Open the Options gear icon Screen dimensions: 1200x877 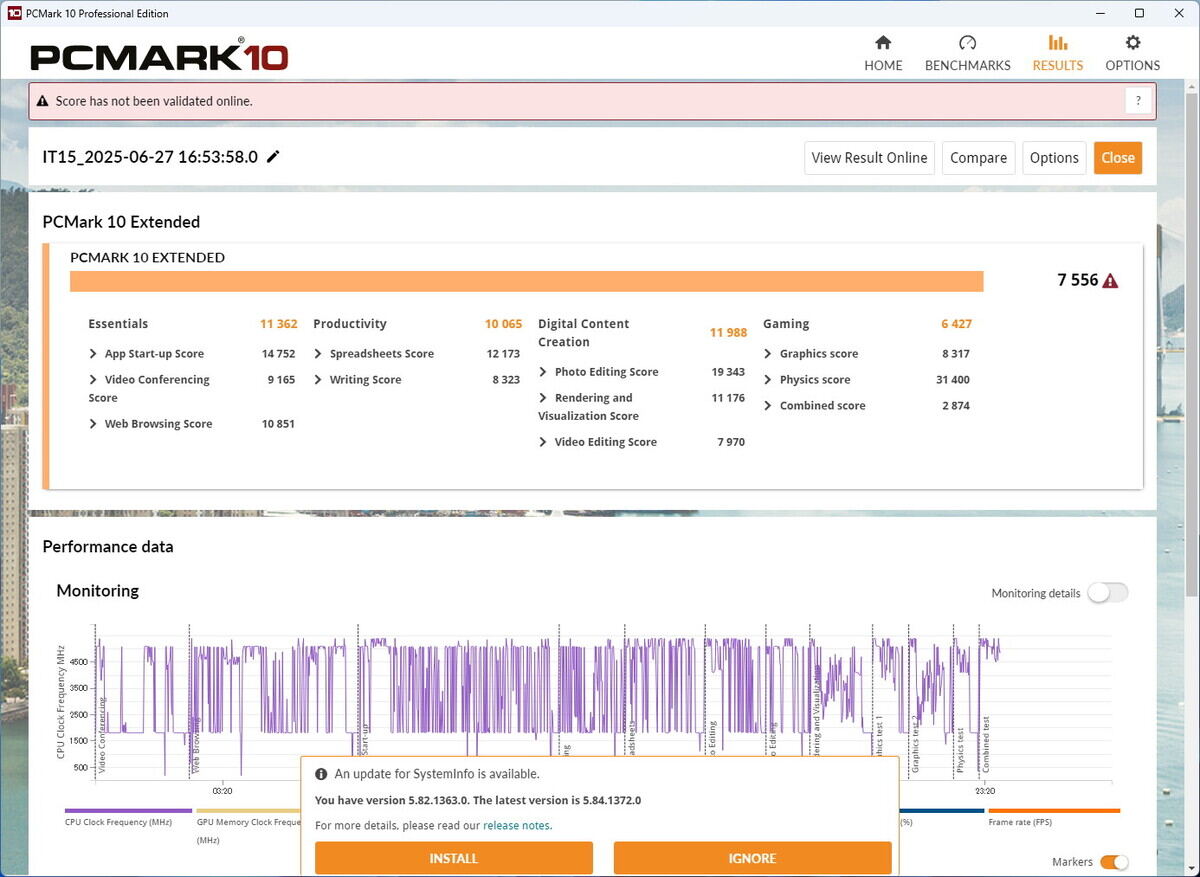[1133, 43]
